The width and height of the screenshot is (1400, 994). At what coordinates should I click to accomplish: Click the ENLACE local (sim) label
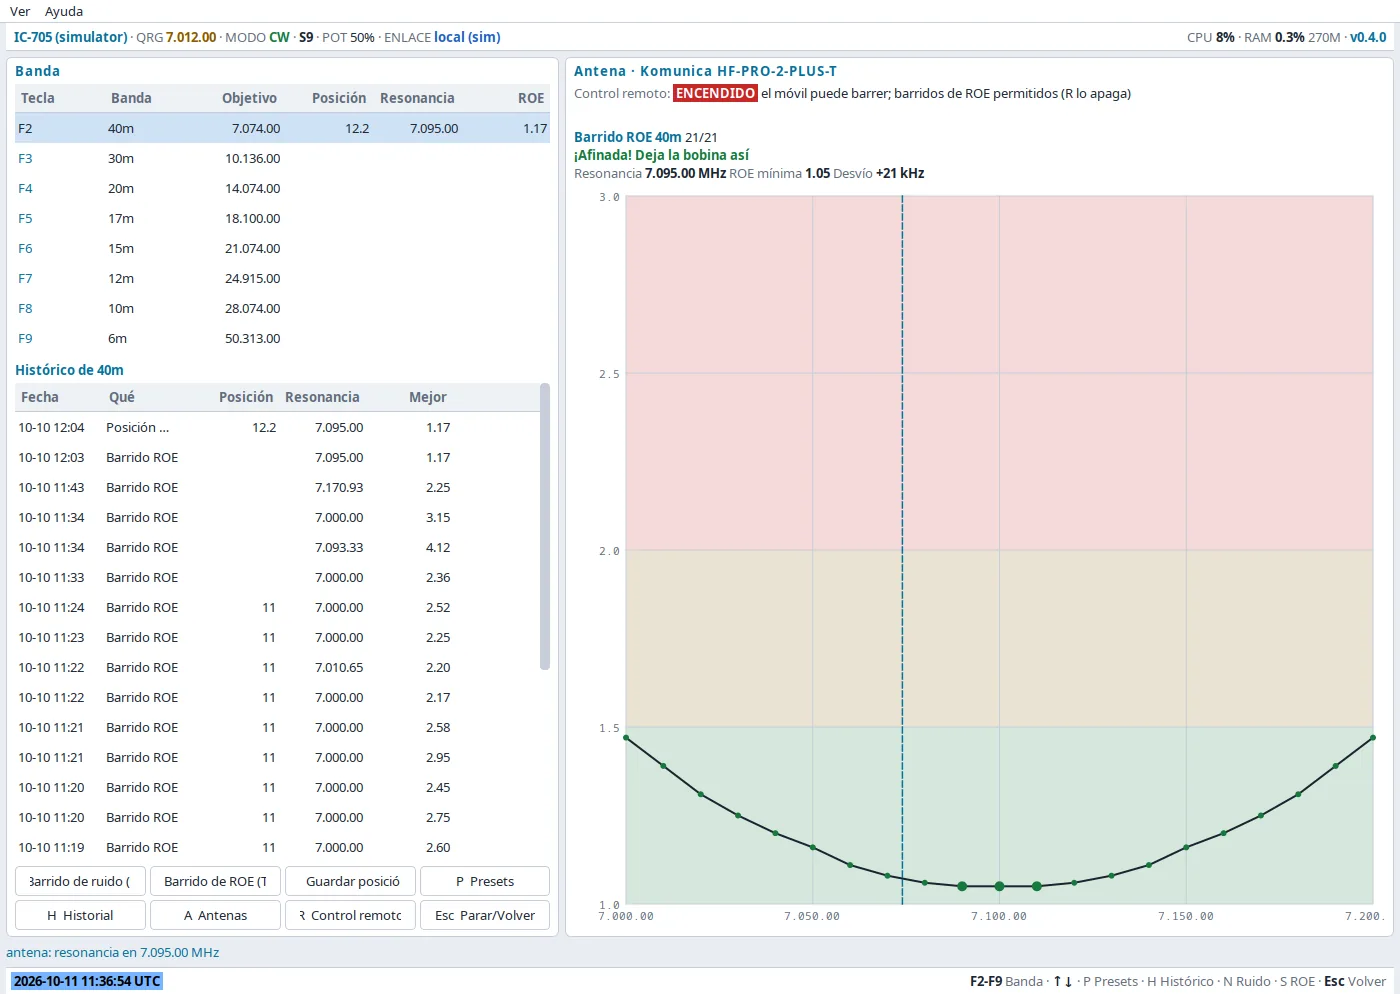(442, 37)
